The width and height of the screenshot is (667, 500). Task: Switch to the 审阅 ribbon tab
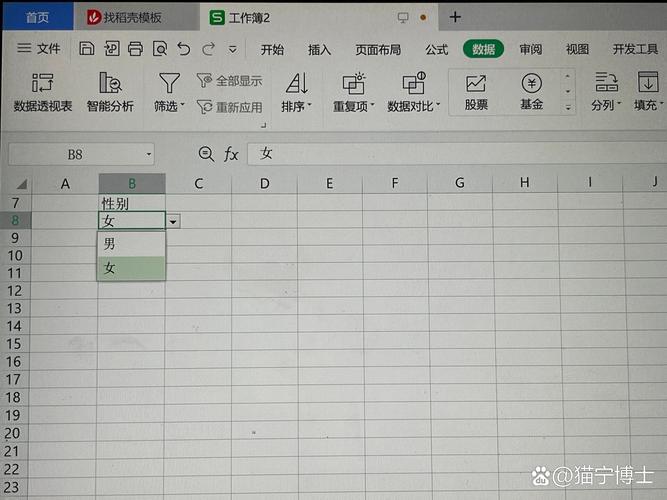(530, 49)
